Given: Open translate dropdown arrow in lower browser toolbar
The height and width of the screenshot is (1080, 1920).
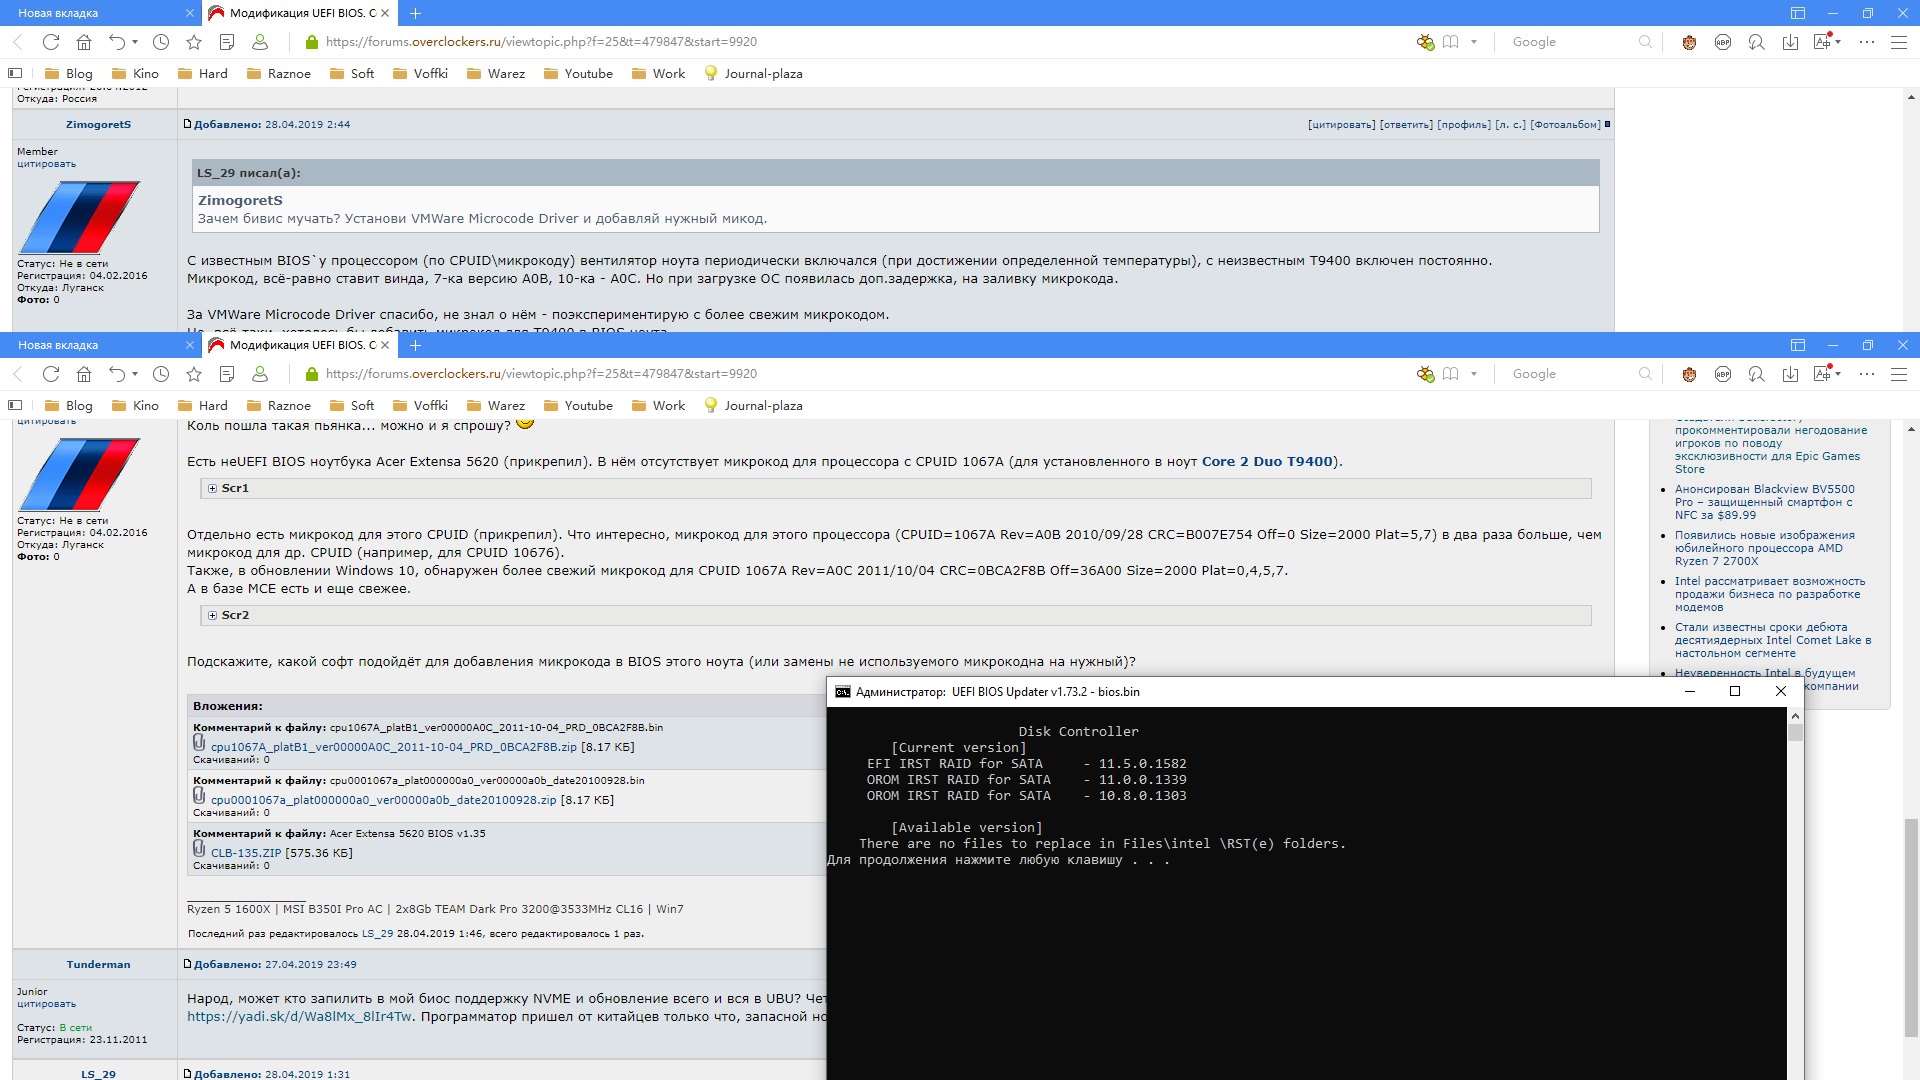Looking at the screenshot, I should pyautogui.click(x=1839, y=374).
